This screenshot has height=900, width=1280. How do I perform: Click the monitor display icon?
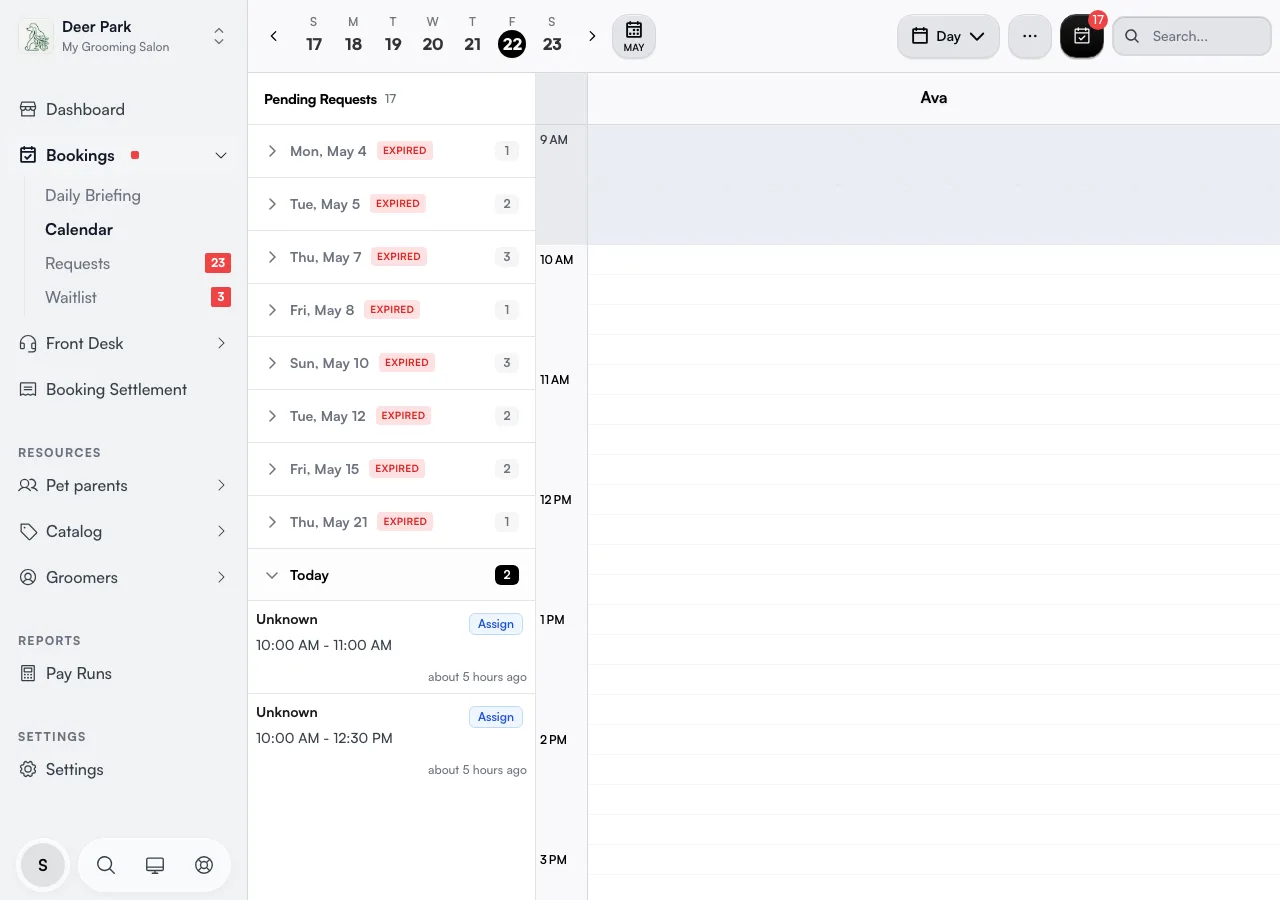pos(155,865)
